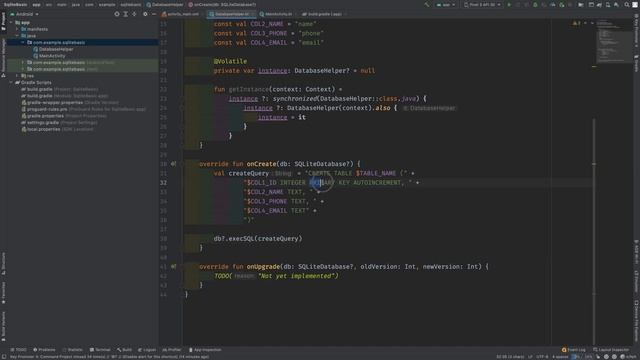The image size is (640, 360).
Task: Open proguard-rules.pro file
Action: tap(84, 109)
